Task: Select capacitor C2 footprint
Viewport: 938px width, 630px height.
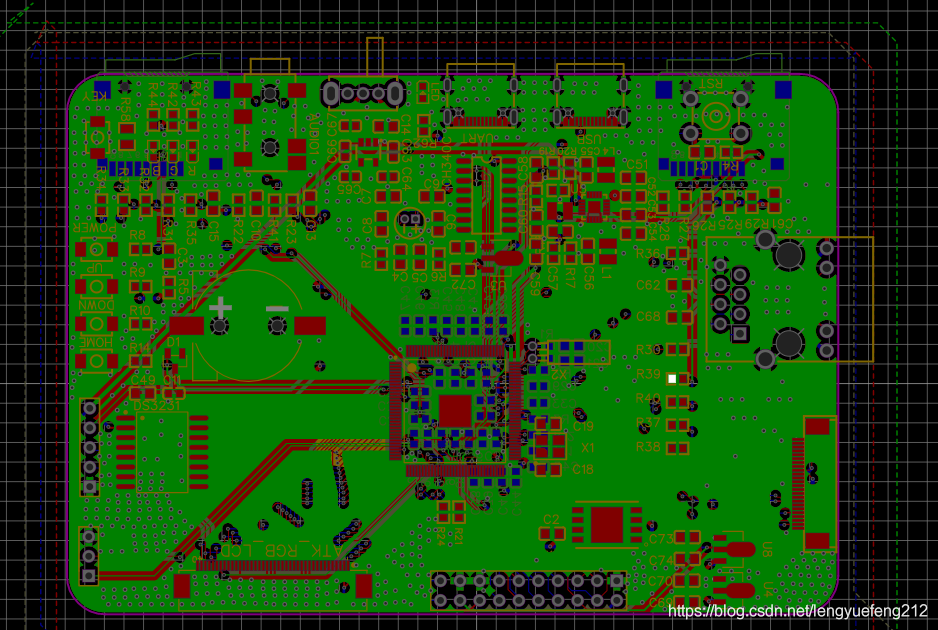Action: point(552,533)
